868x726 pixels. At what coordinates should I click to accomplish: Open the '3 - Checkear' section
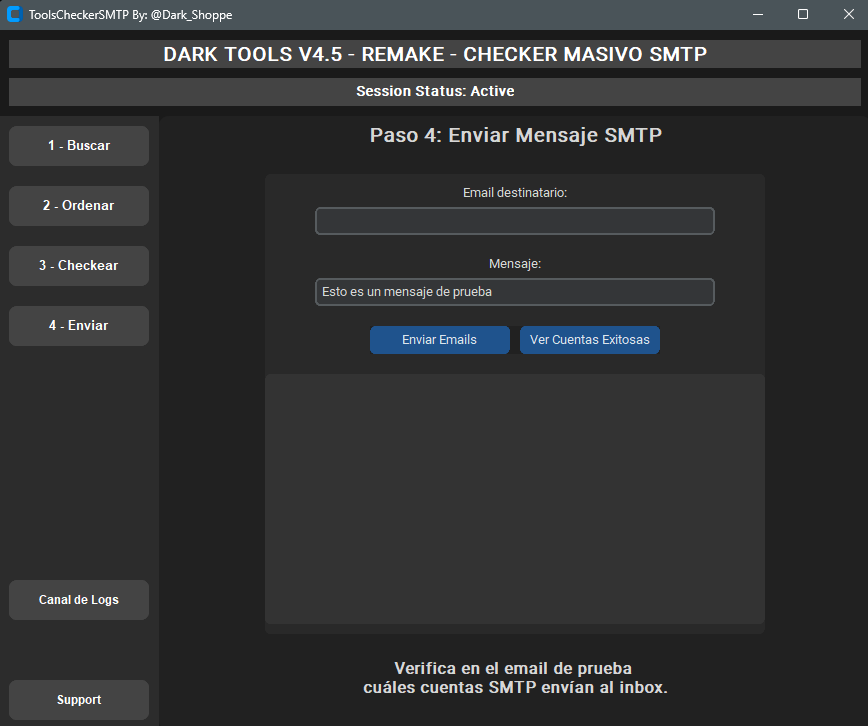pos(78,265)
